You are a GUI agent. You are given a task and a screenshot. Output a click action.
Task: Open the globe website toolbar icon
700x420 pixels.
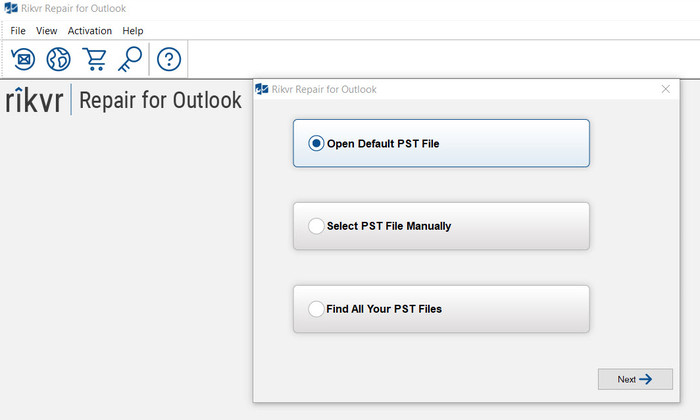[58, 59]
